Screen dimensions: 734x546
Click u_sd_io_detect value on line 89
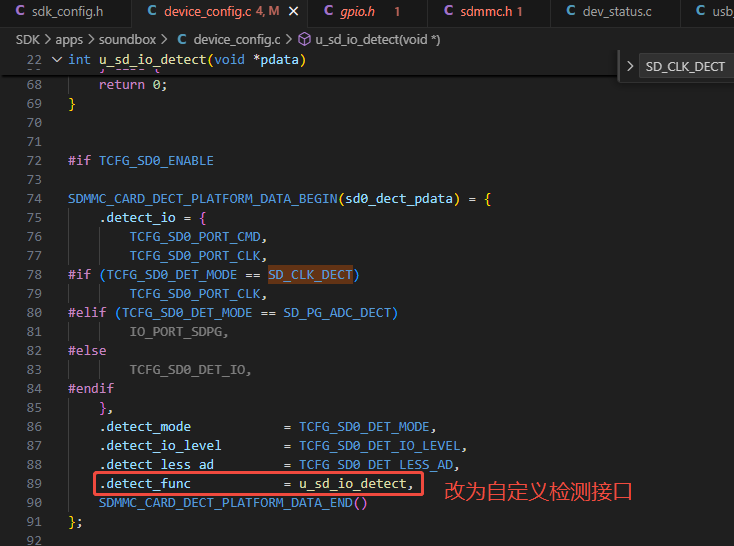pos(353,483)
